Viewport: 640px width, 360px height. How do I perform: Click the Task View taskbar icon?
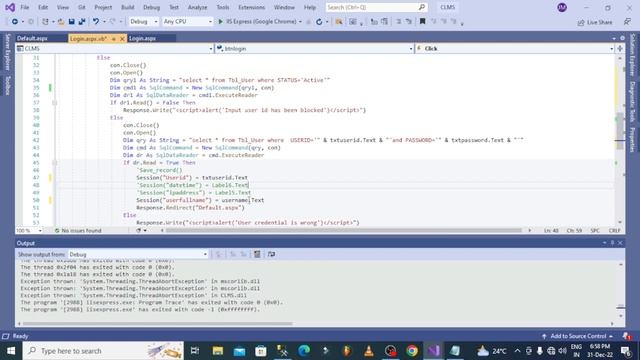click(195, 351)
